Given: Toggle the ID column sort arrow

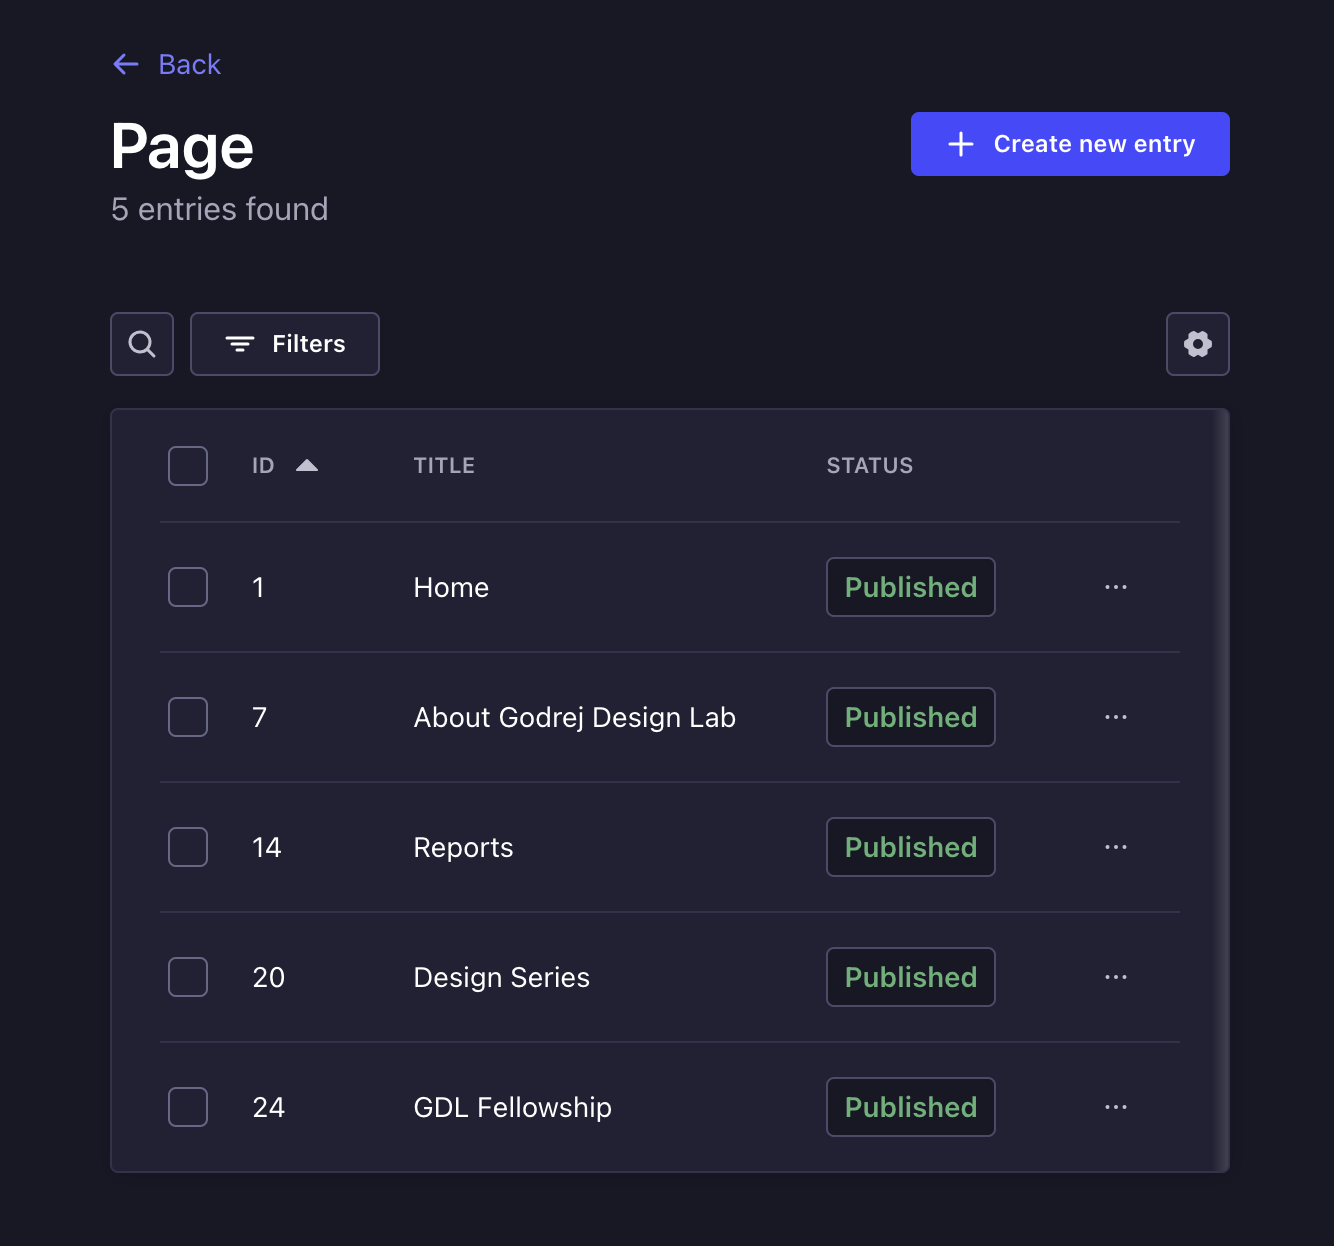Looking at the screenshot, I should click(x=308, y=464).
